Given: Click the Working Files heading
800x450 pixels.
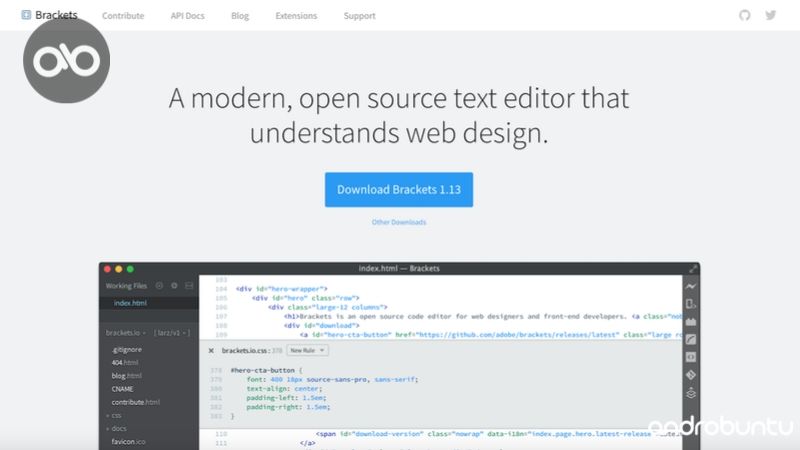Looking at the screenshot, I should 126,286.
